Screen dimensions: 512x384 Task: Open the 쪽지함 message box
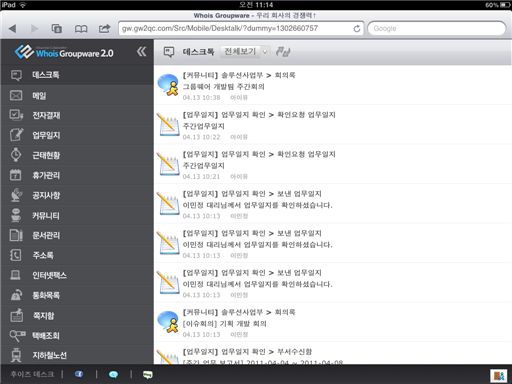77,316
